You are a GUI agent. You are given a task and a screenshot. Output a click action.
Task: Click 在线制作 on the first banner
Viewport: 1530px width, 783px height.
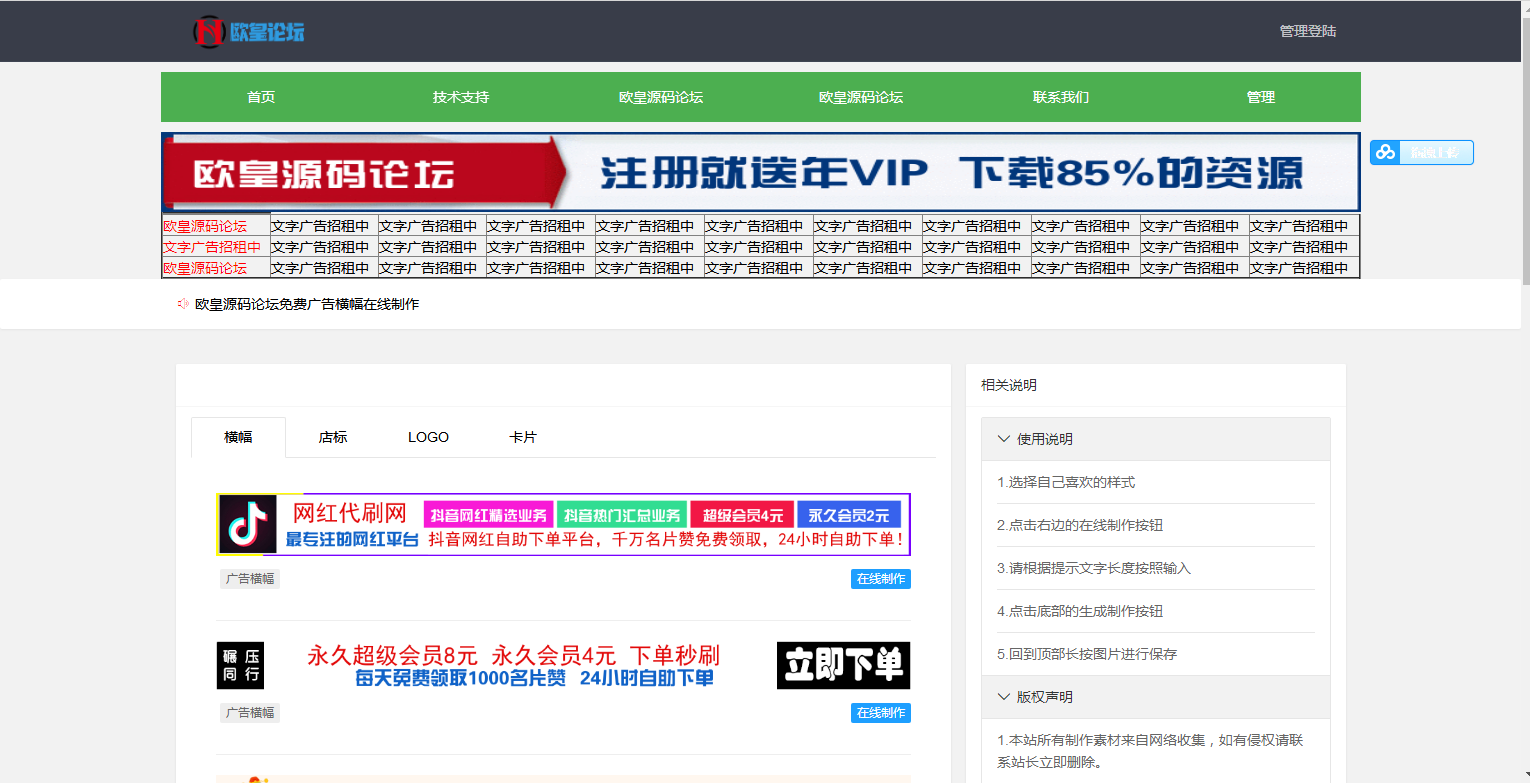(x=880, y=578)
